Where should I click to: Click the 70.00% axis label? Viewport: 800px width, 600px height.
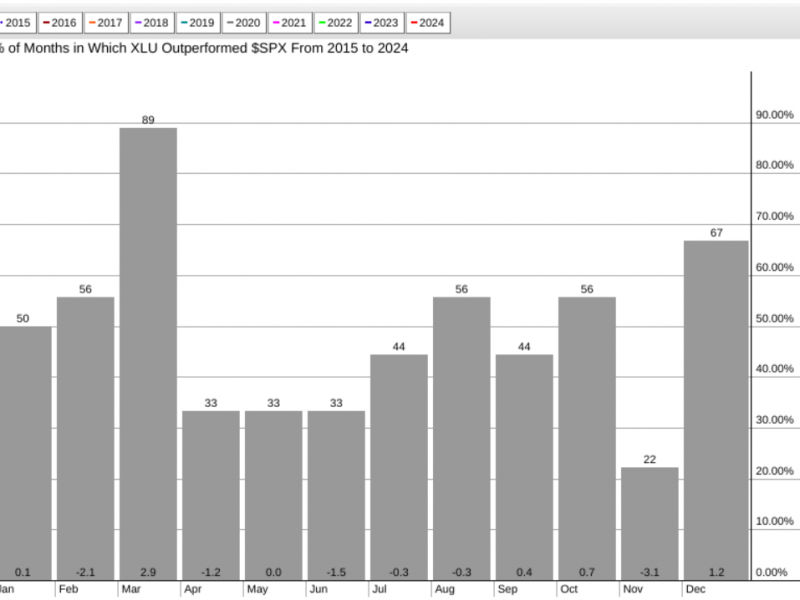point(774,216)
